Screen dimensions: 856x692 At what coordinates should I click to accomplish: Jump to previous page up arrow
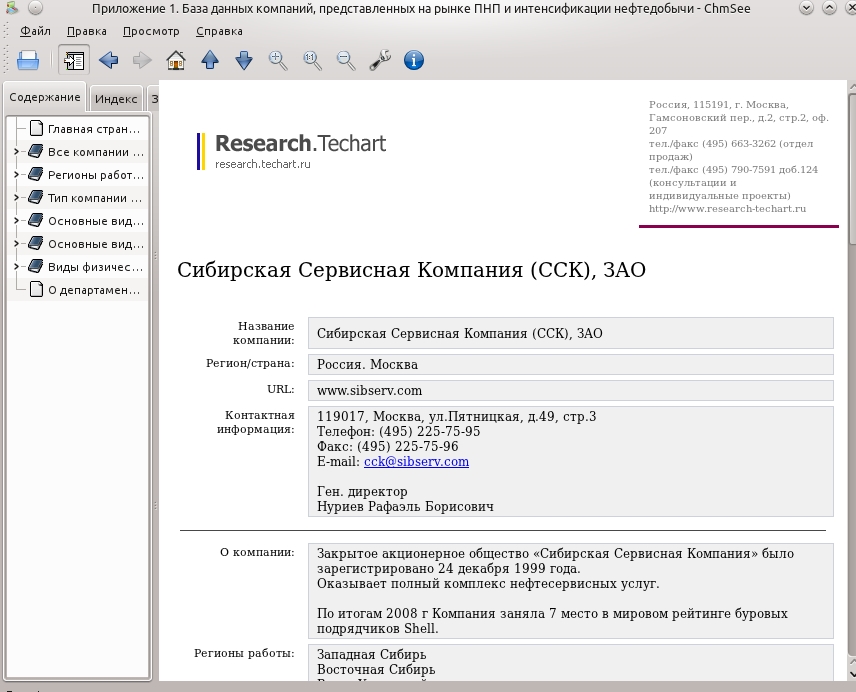coord(210,60)
